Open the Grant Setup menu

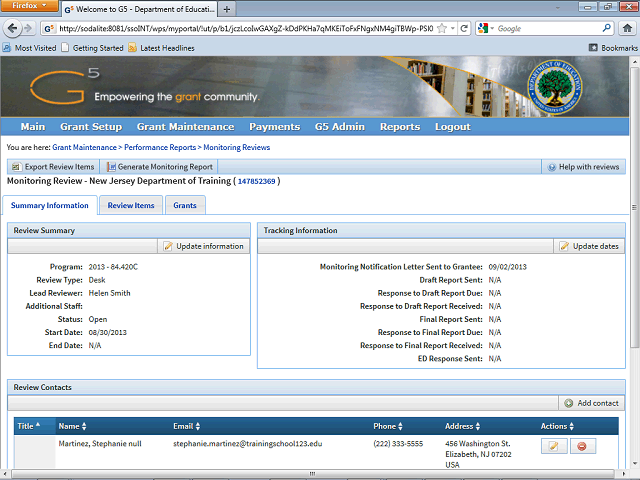point(91,127)
